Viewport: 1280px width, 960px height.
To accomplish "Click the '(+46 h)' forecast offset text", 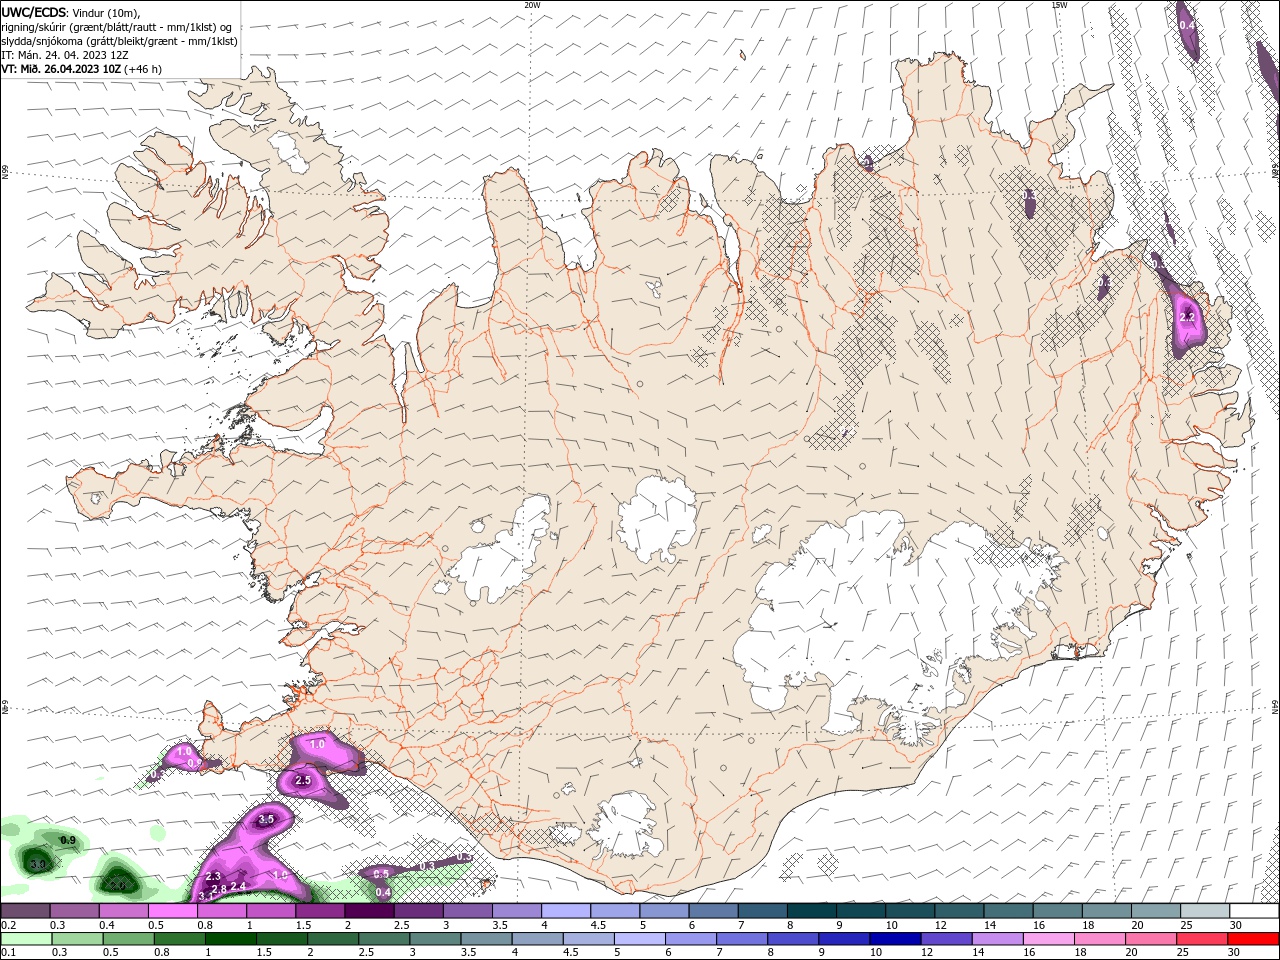I will pos(144,69).
